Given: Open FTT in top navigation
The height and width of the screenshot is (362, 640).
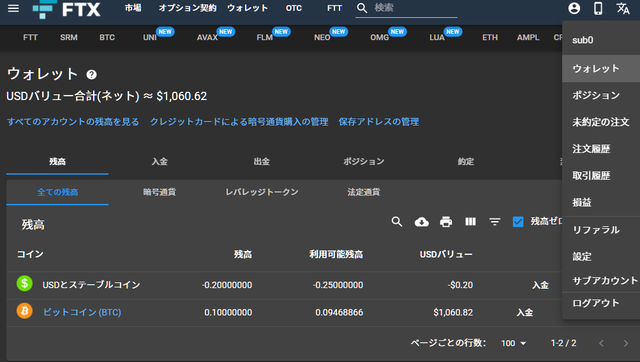Looking at the screenshot, I should pyautogui.click(x=334, y=8).
